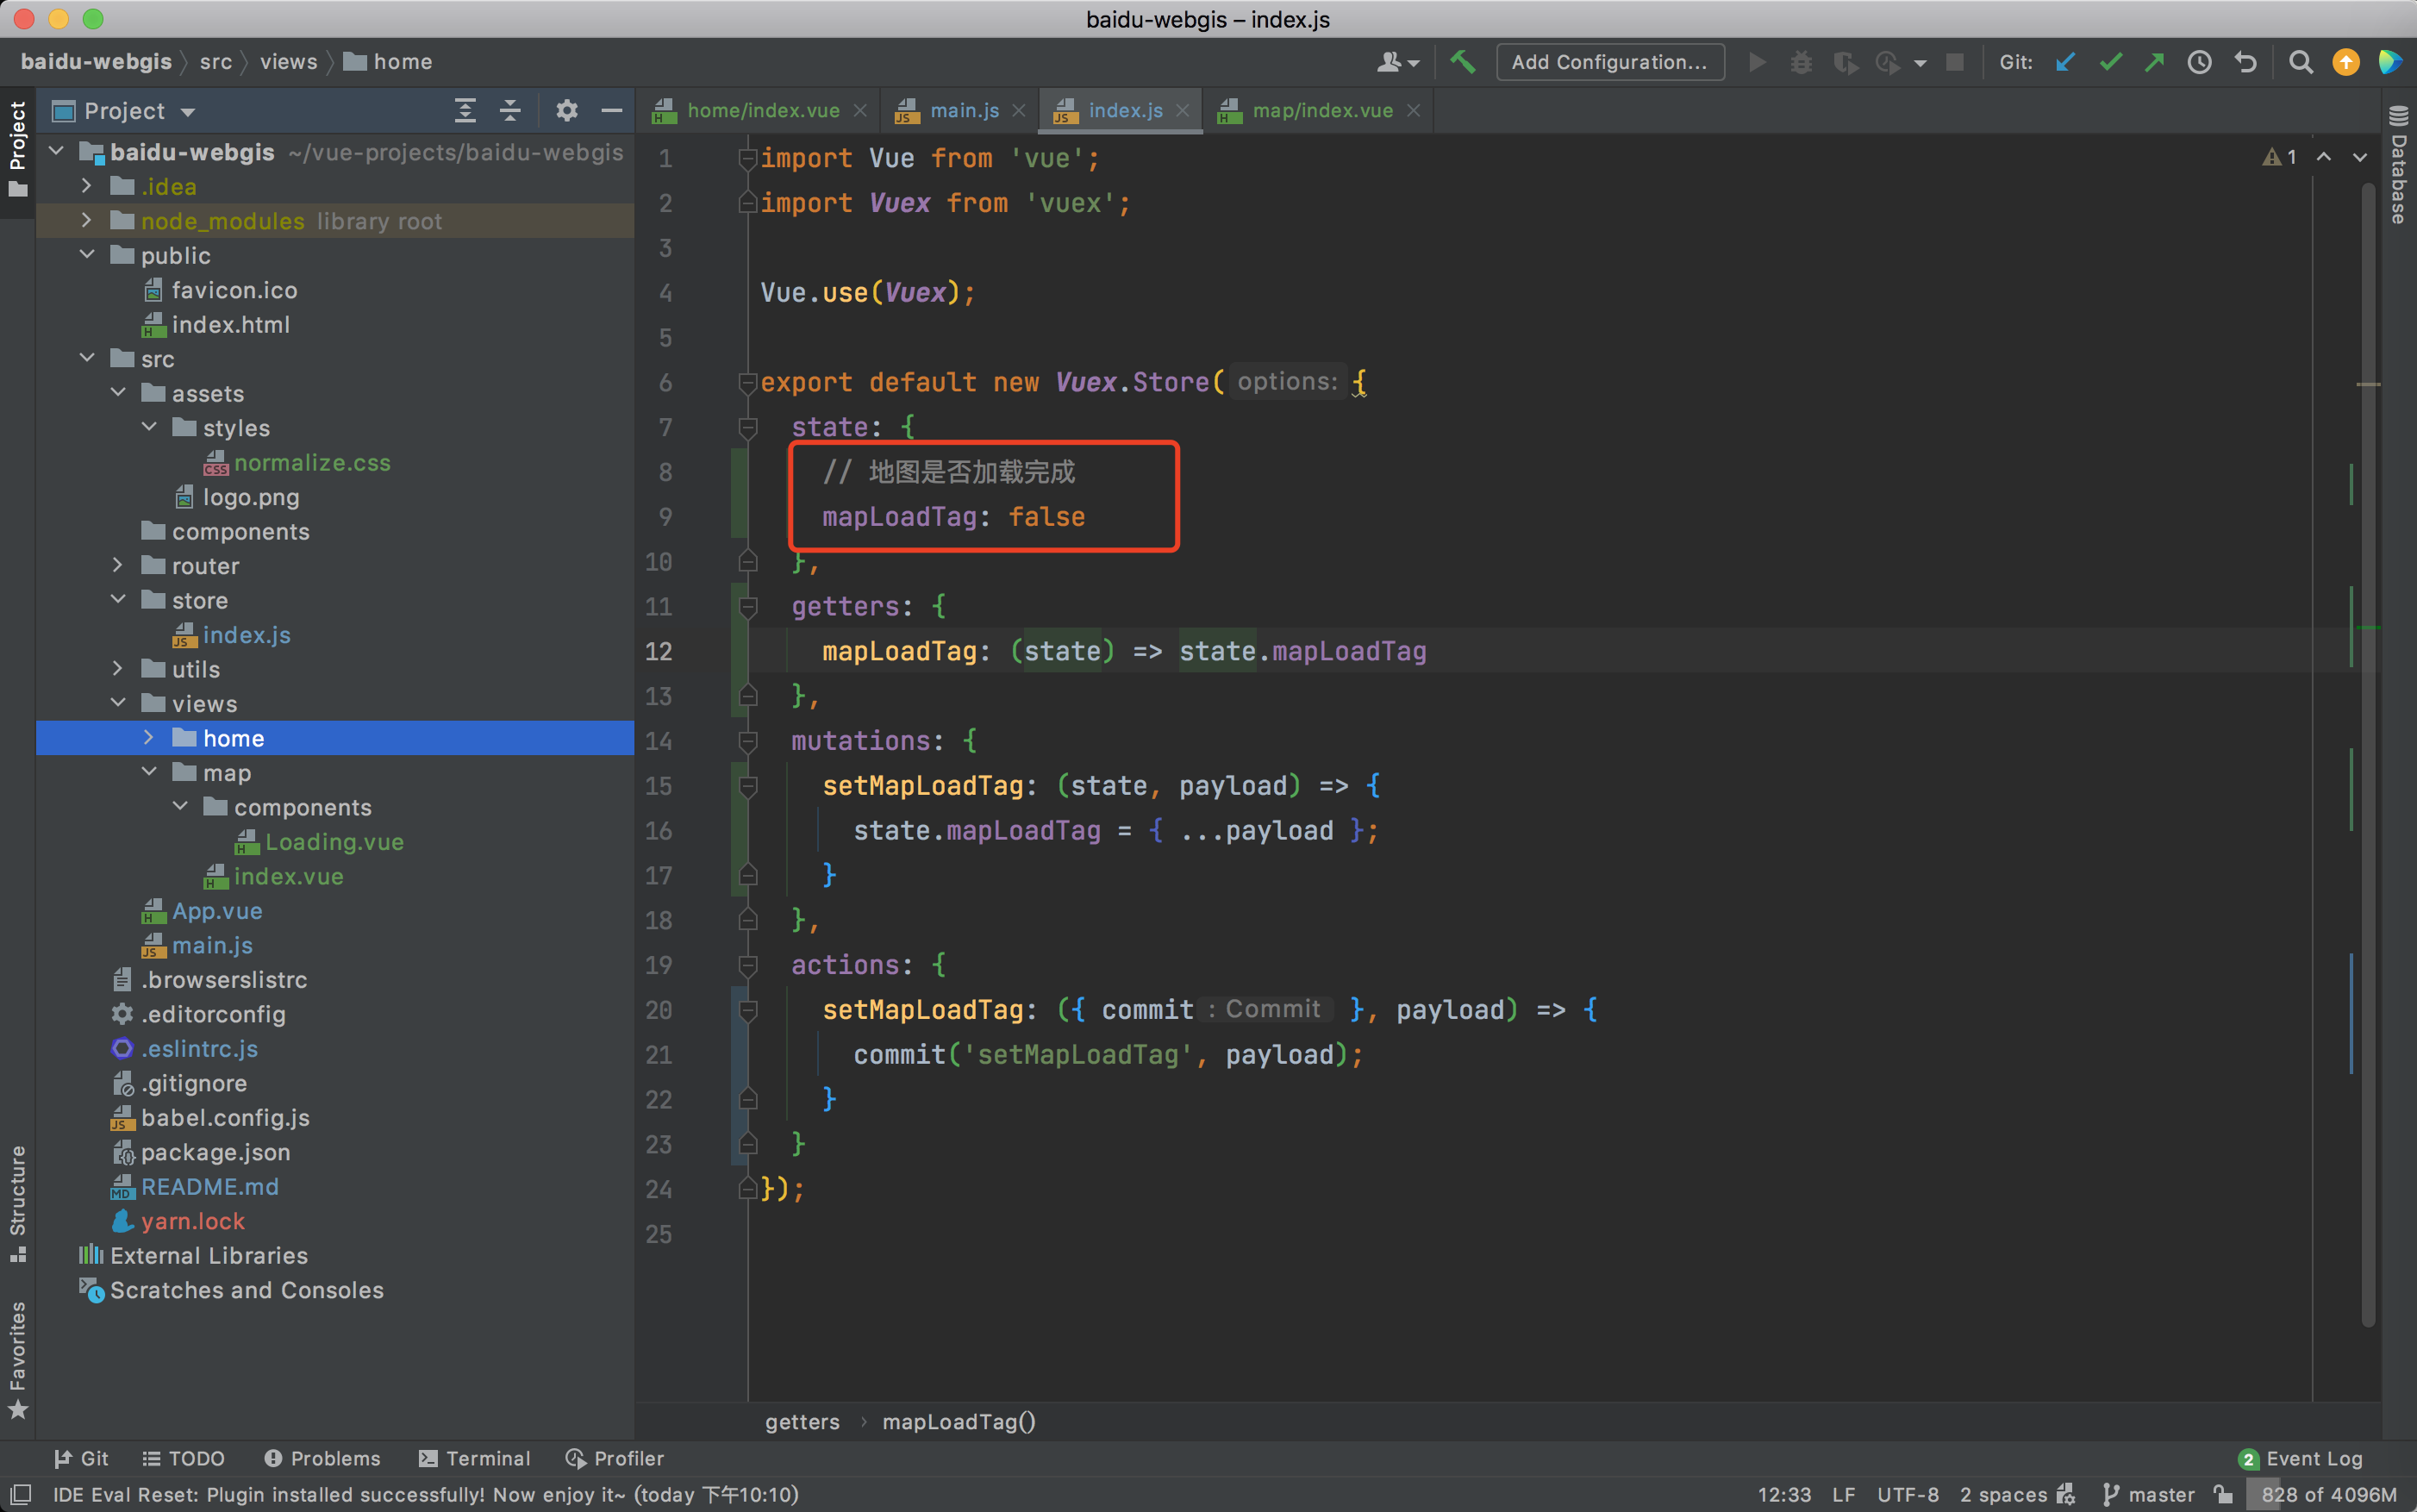The width and height of the screenshot is (2417, 1512).
Task: Click the editor vertical scrollbar
Action: click(x=2367, y=755)
